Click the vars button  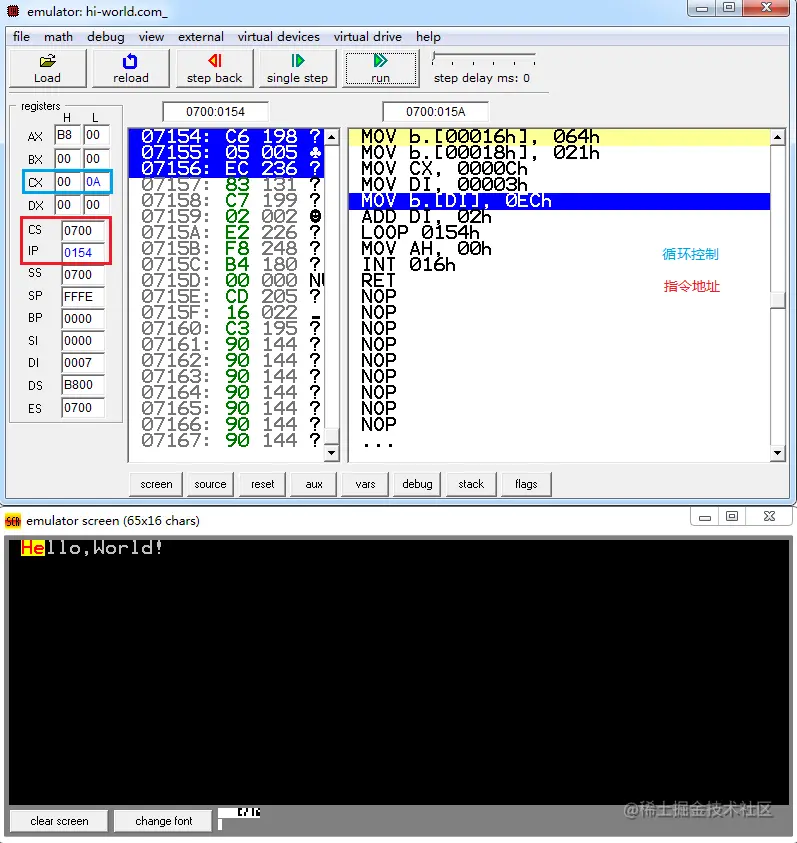point(365,484)
